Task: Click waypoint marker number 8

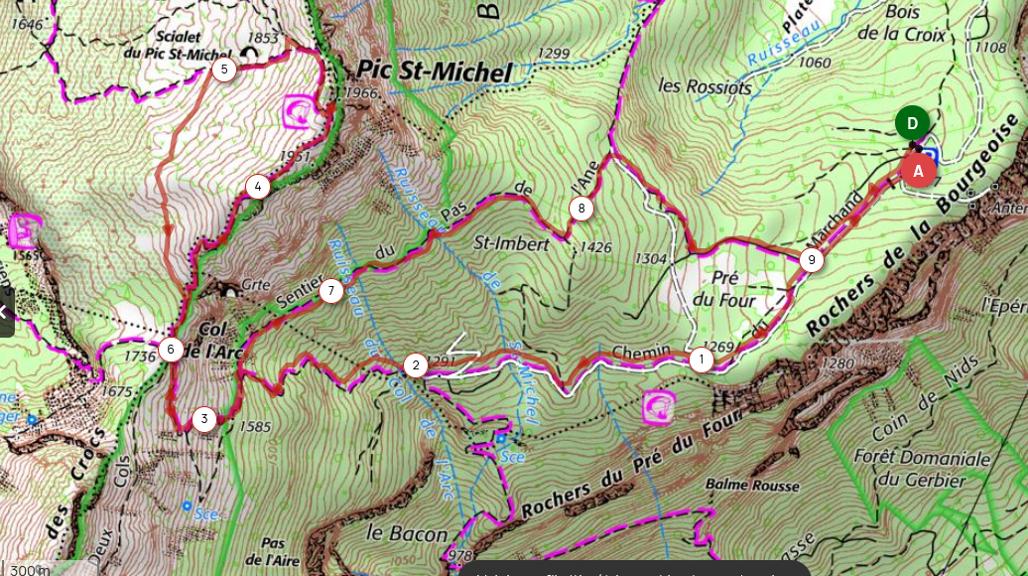Action: pos(581,208)
